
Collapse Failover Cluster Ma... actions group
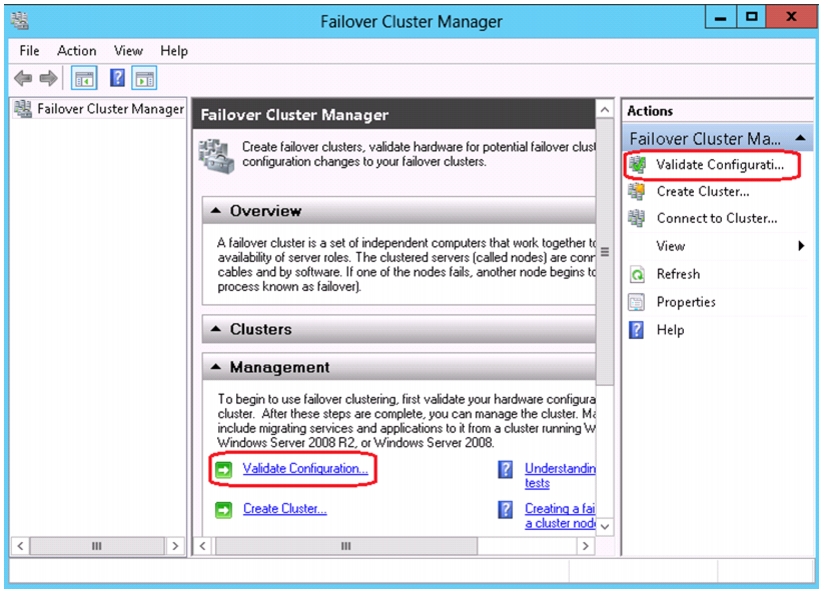(x=801, y=138)
